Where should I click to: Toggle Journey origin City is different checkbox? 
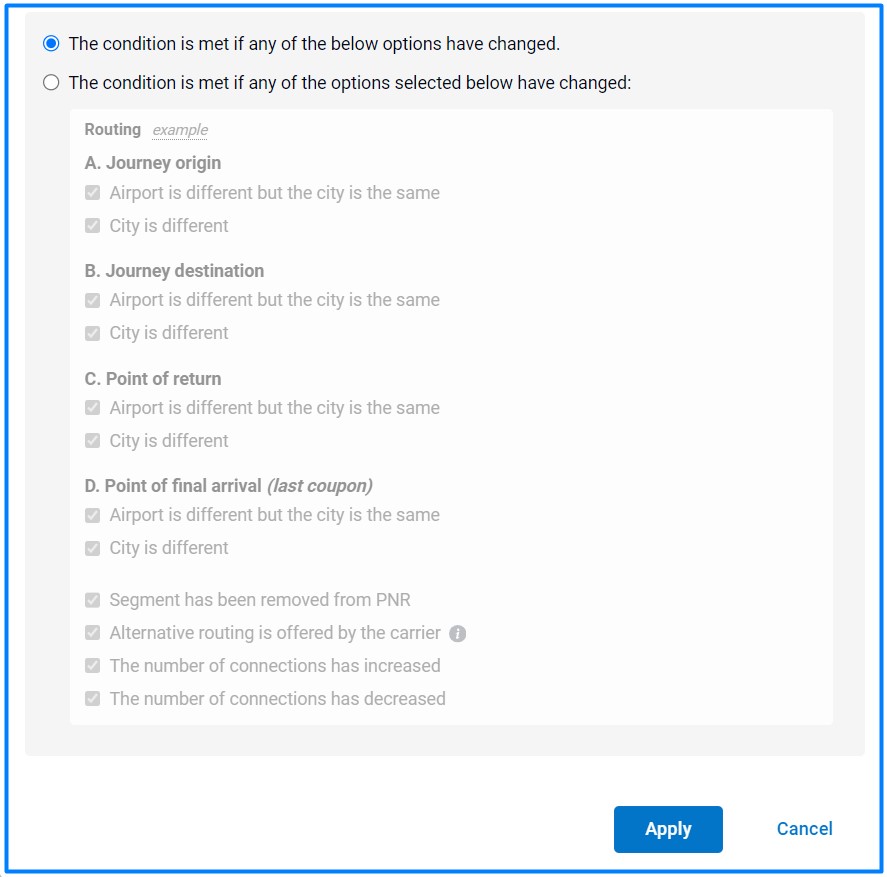click(93, 226)
